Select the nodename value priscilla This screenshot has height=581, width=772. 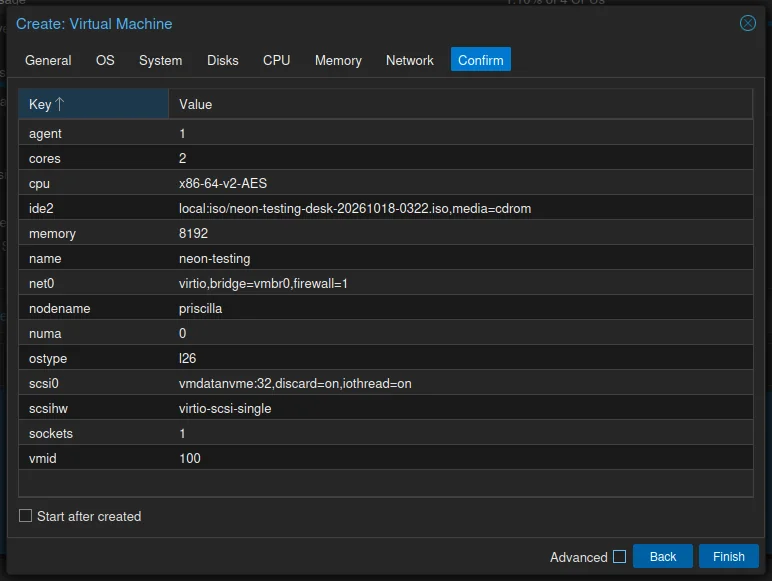pos(200,308)
